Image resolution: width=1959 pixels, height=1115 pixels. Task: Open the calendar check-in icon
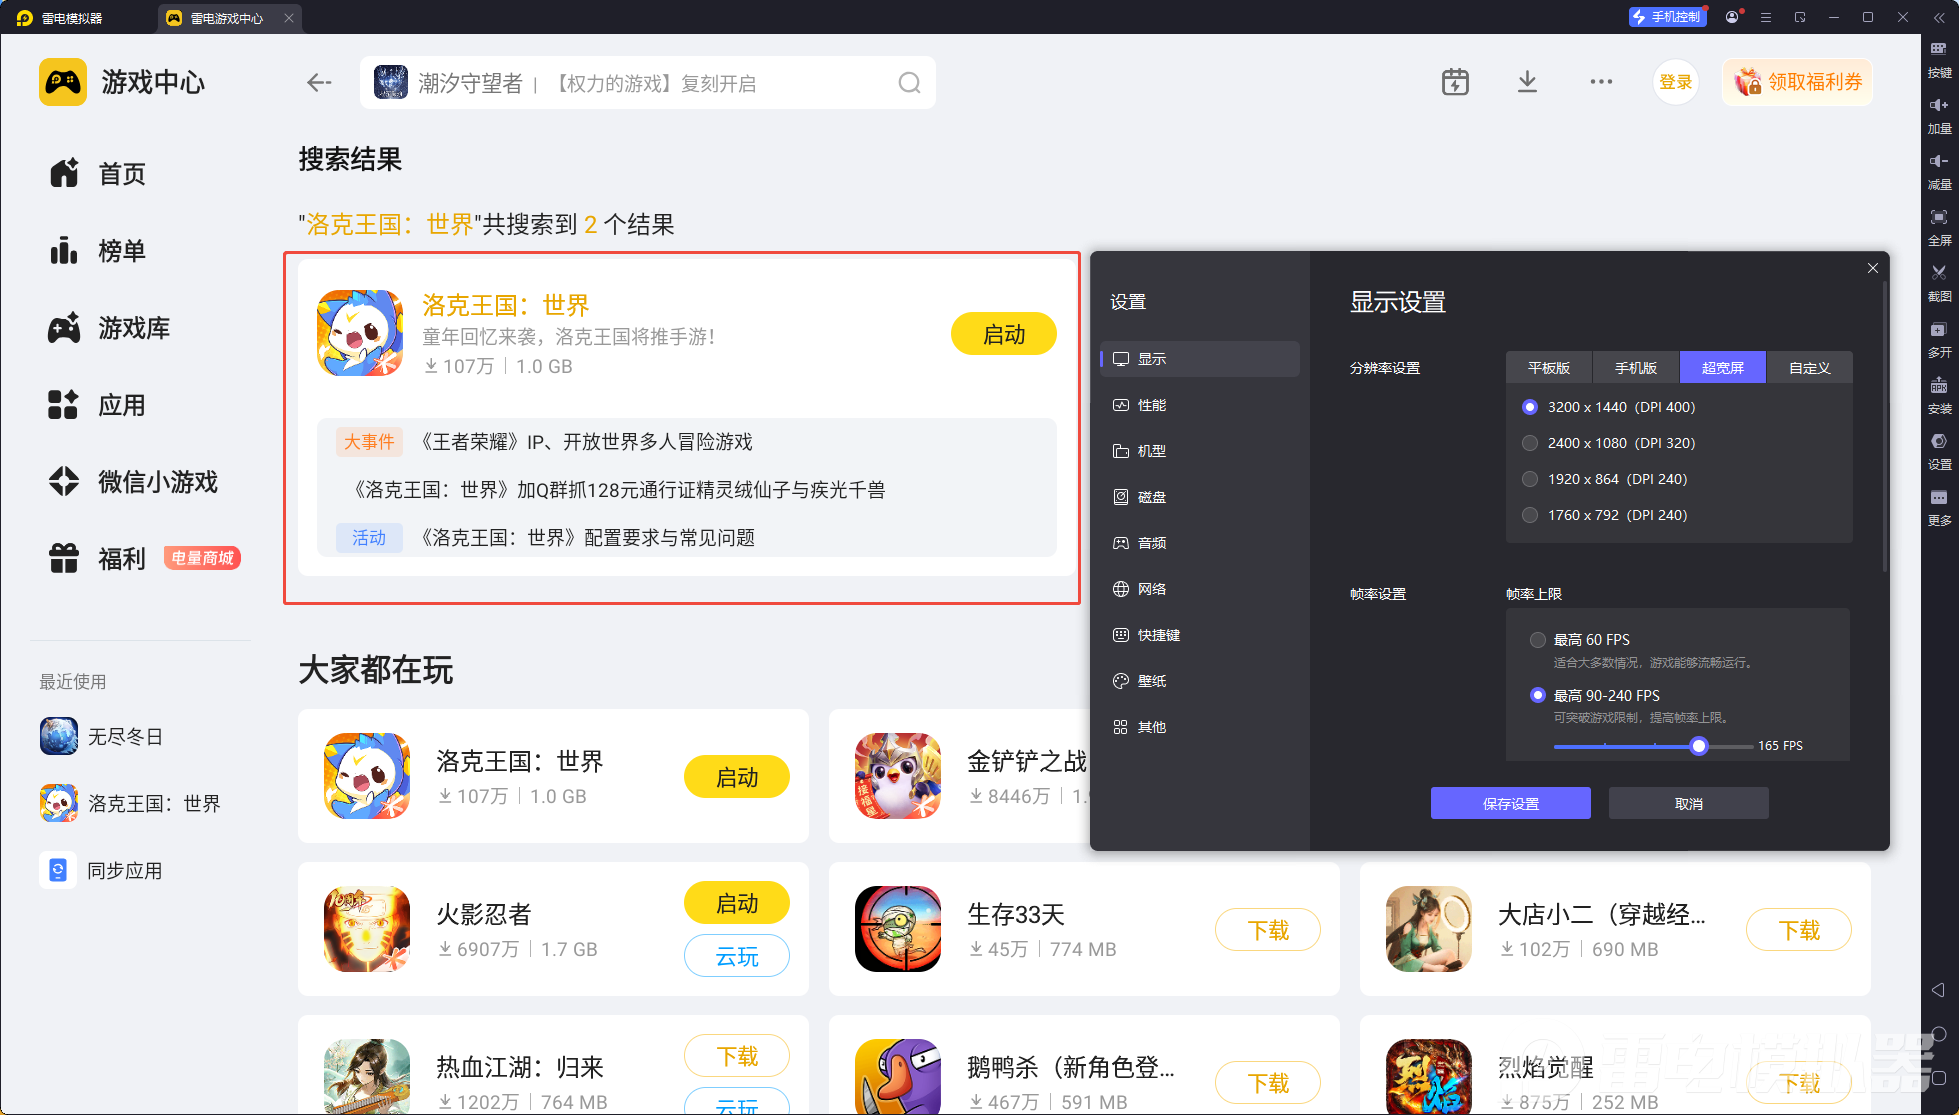coord(1455,82)
